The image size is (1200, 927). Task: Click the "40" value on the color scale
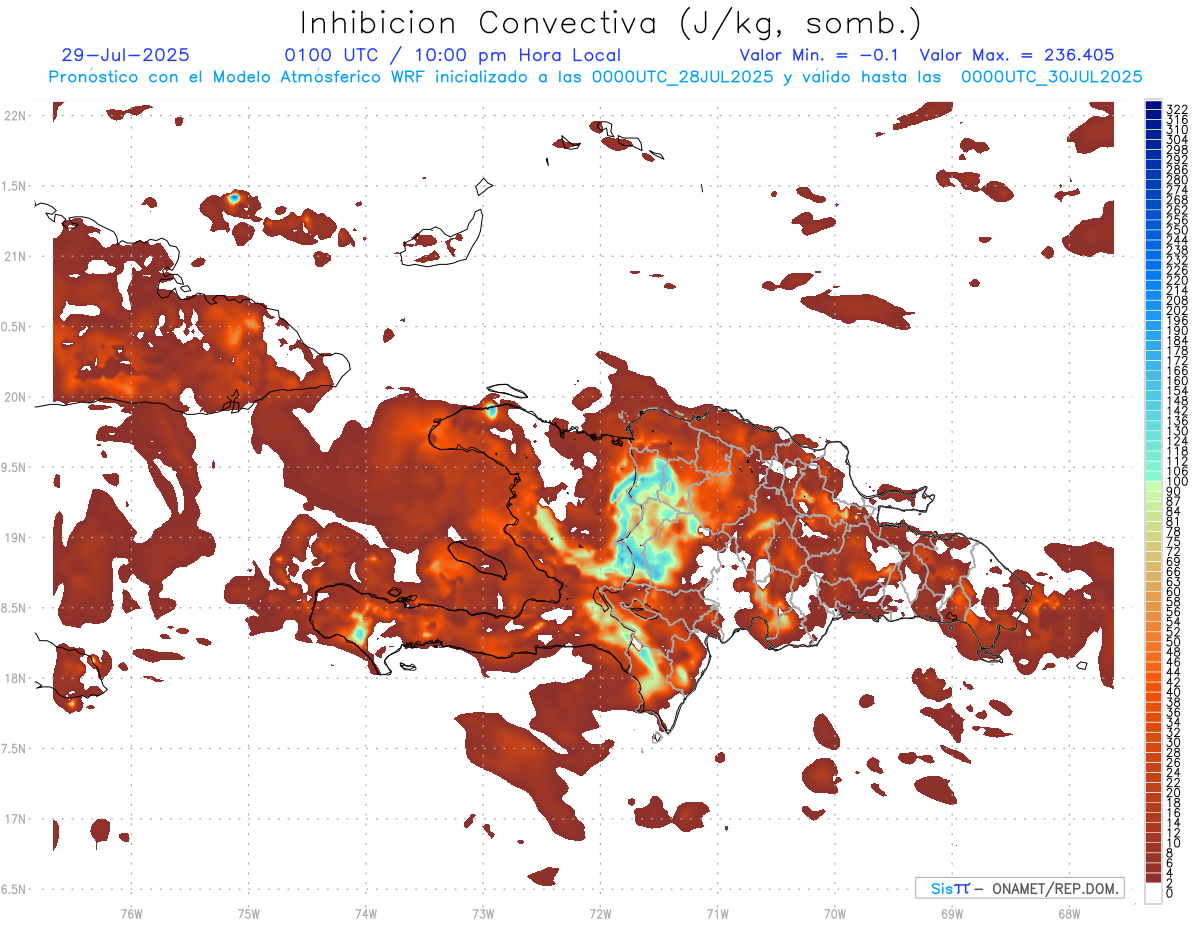click(x=1174, y=693)
